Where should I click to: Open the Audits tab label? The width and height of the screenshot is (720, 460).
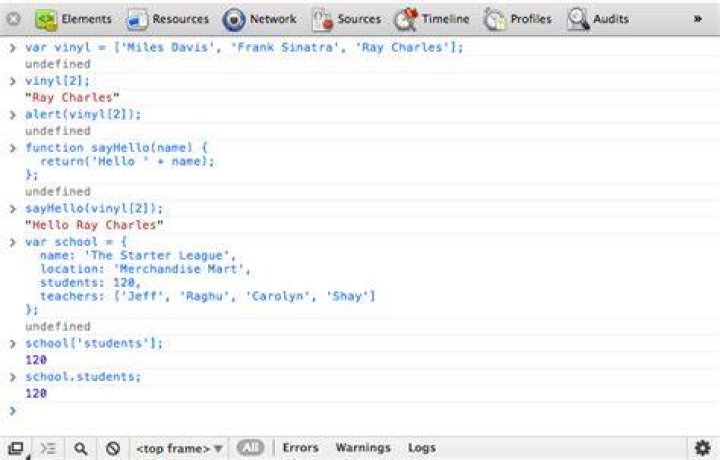[x=611, y=19]
